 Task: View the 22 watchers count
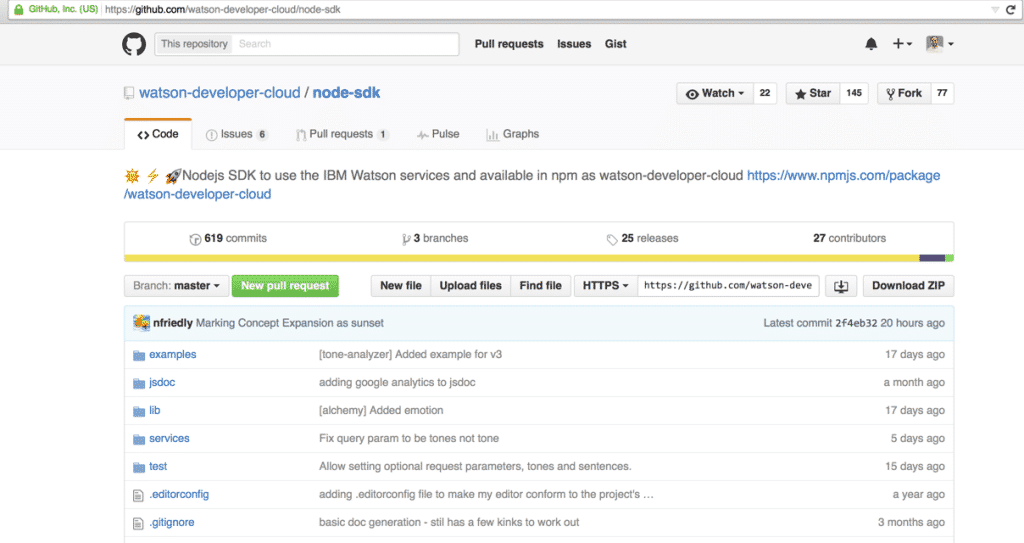765,93
